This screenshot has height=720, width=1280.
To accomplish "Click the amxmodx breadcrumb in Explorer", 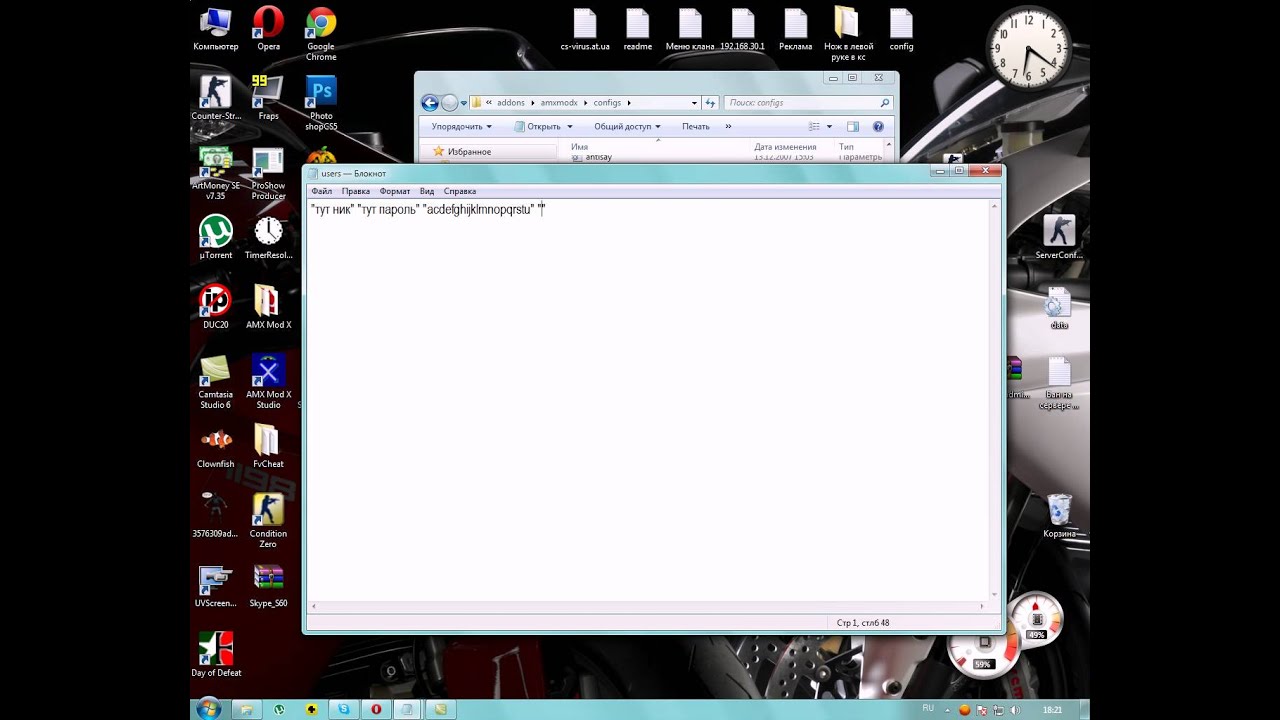I will click(558, 103).
